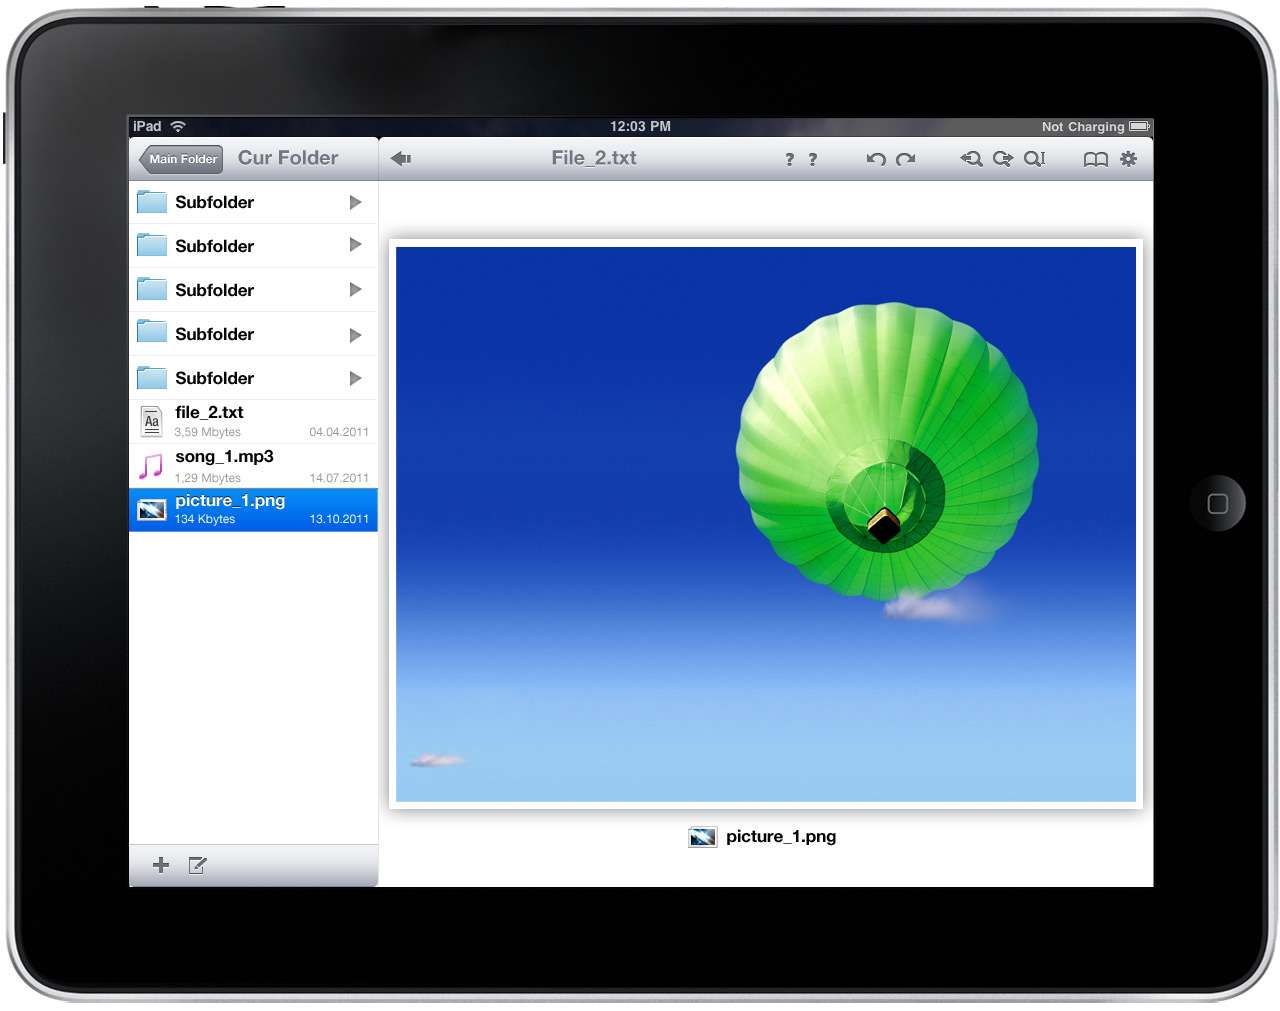The image size is (1280, 1011).
Task: Click the 14.07.2011 date
Action: [x=339, y=478]
